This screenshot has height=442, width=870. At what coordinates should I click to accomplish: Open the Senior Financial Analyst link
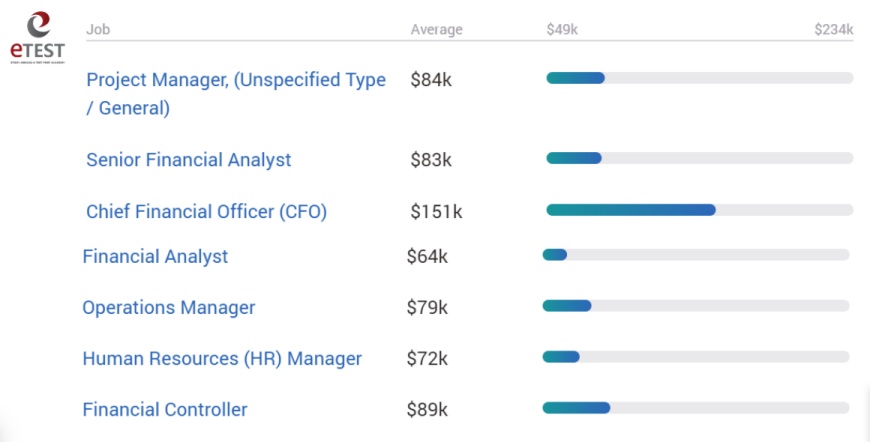[x=189, y=160]
